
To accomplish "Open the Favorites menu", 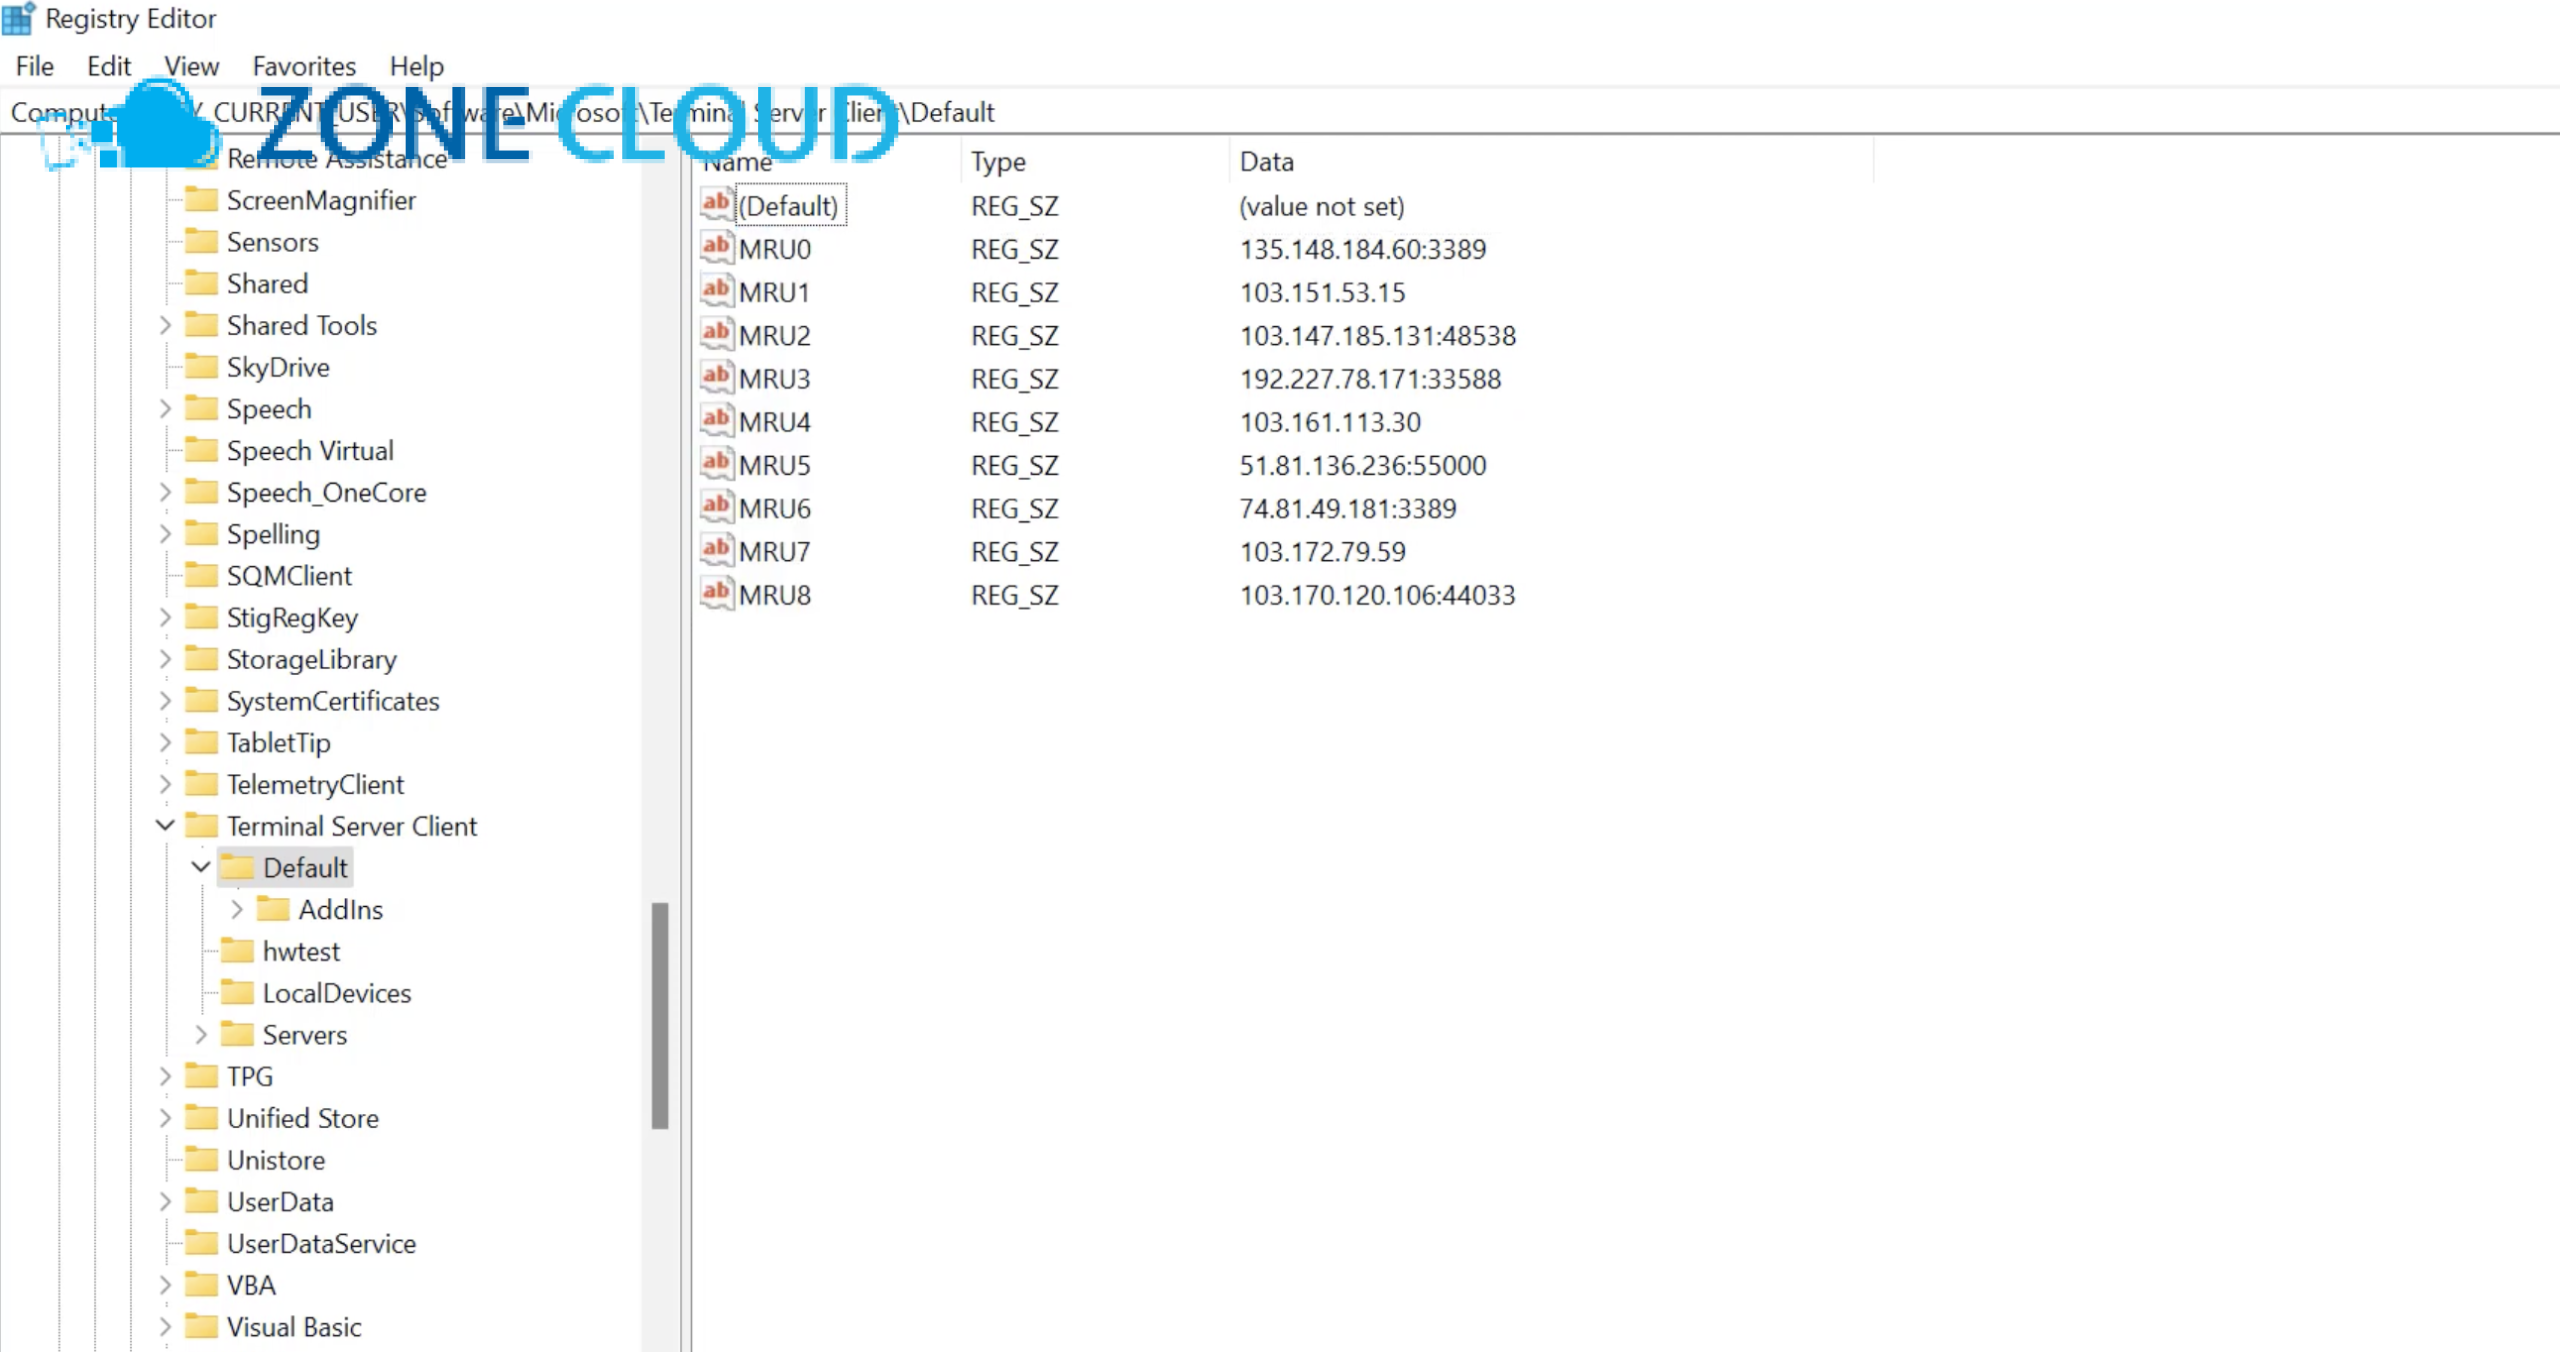I will pos(304,66).
